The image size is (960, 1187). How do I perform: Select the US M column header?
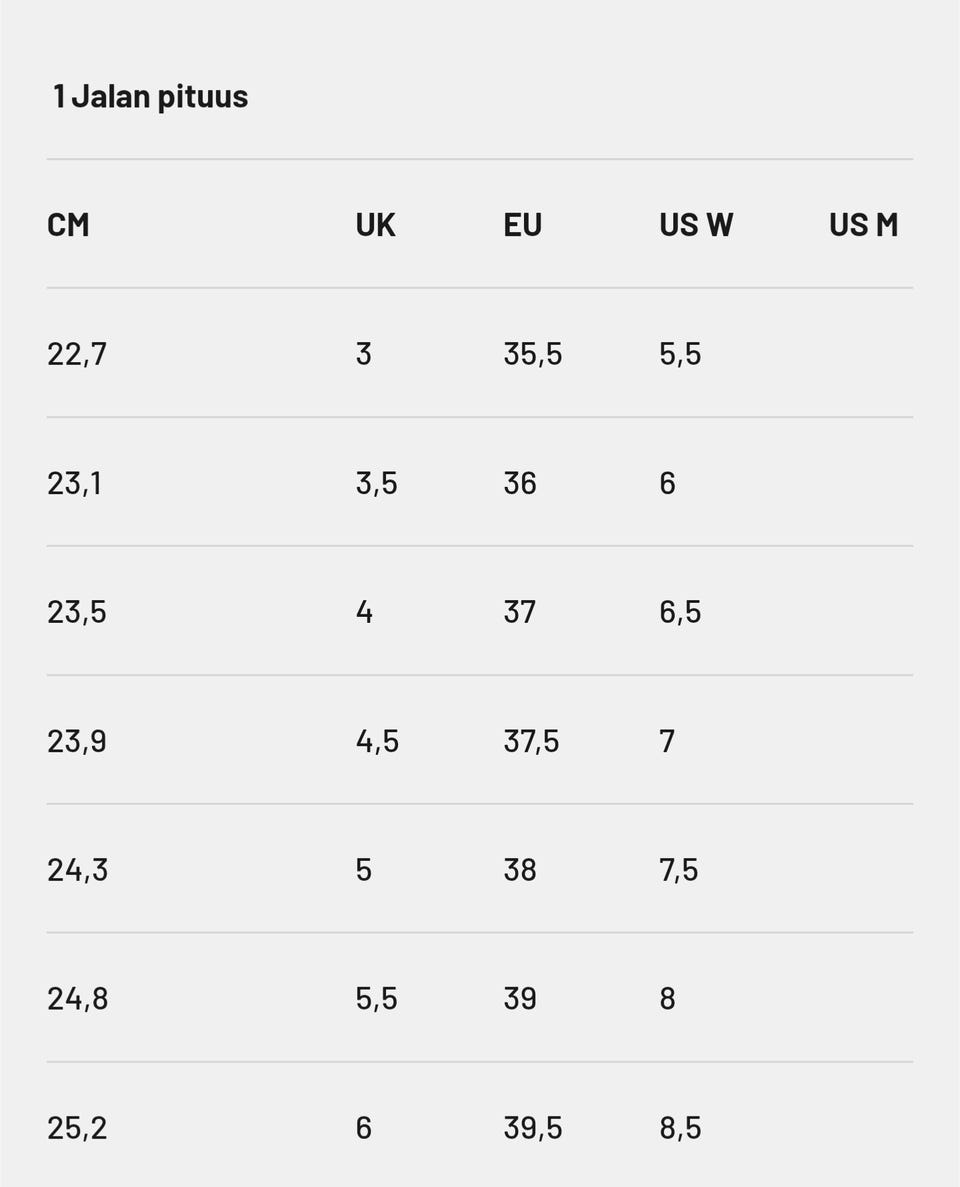[x=863, y=225]
